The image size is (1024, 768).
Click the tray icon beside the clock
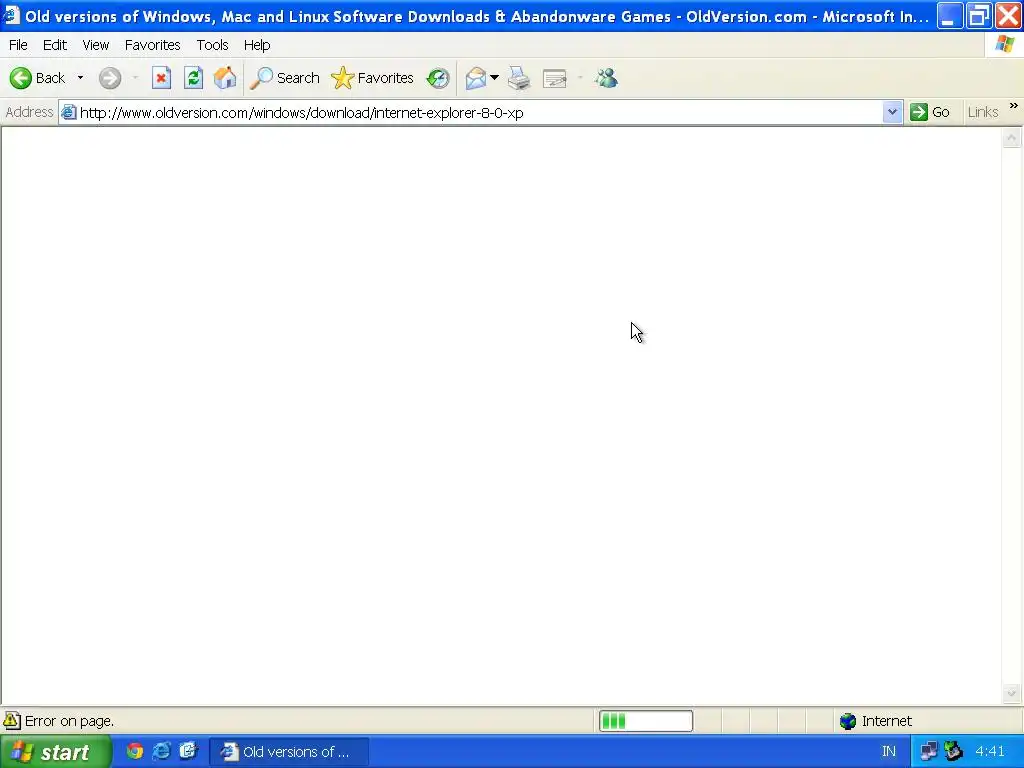point(953,752)
